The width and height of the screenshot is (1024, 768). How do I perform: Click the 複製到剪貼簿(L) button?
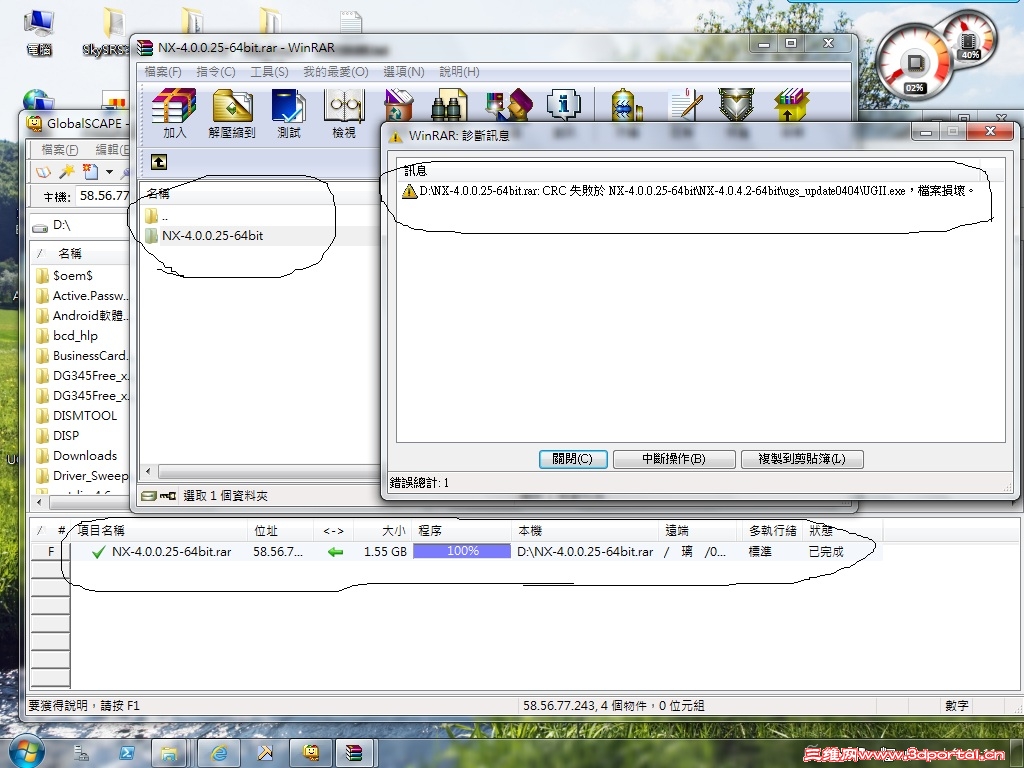pyautogui.click(x=802, y=459)
